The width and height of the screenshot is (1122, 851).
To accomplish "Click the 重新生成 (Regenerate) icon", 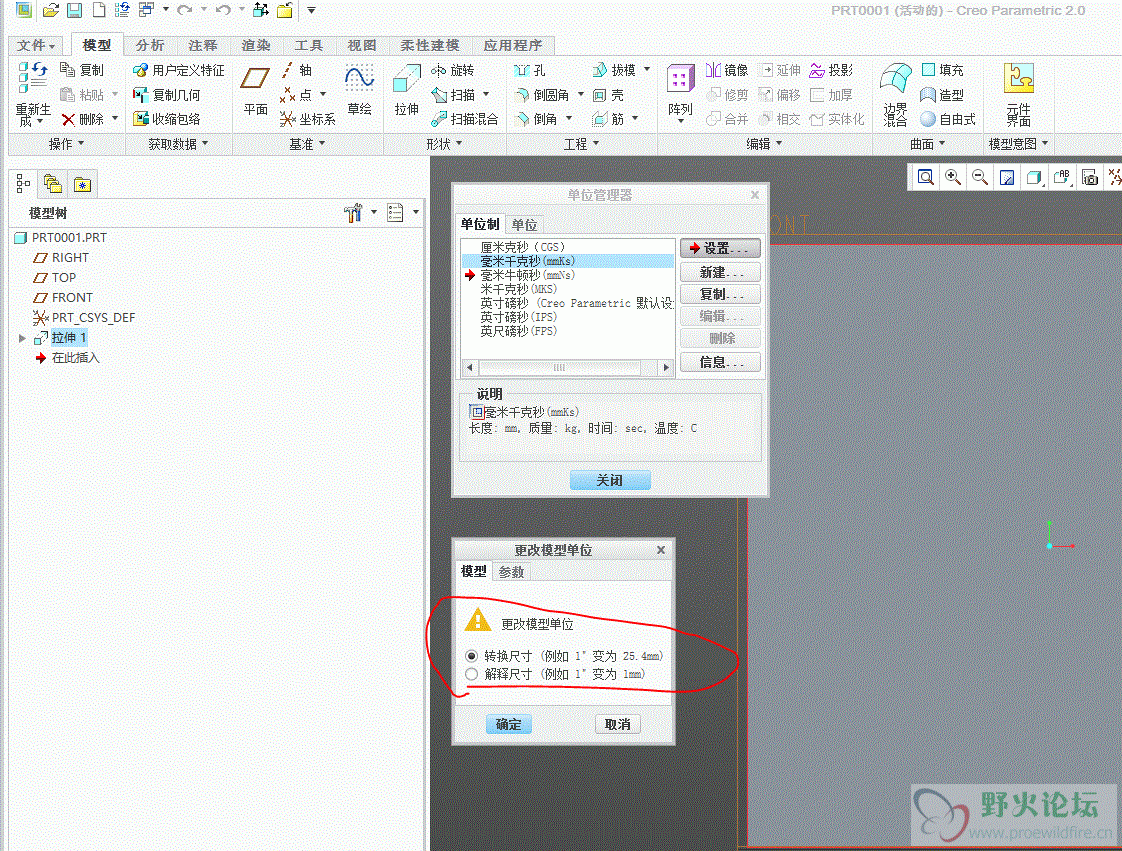I will point(33,93).
